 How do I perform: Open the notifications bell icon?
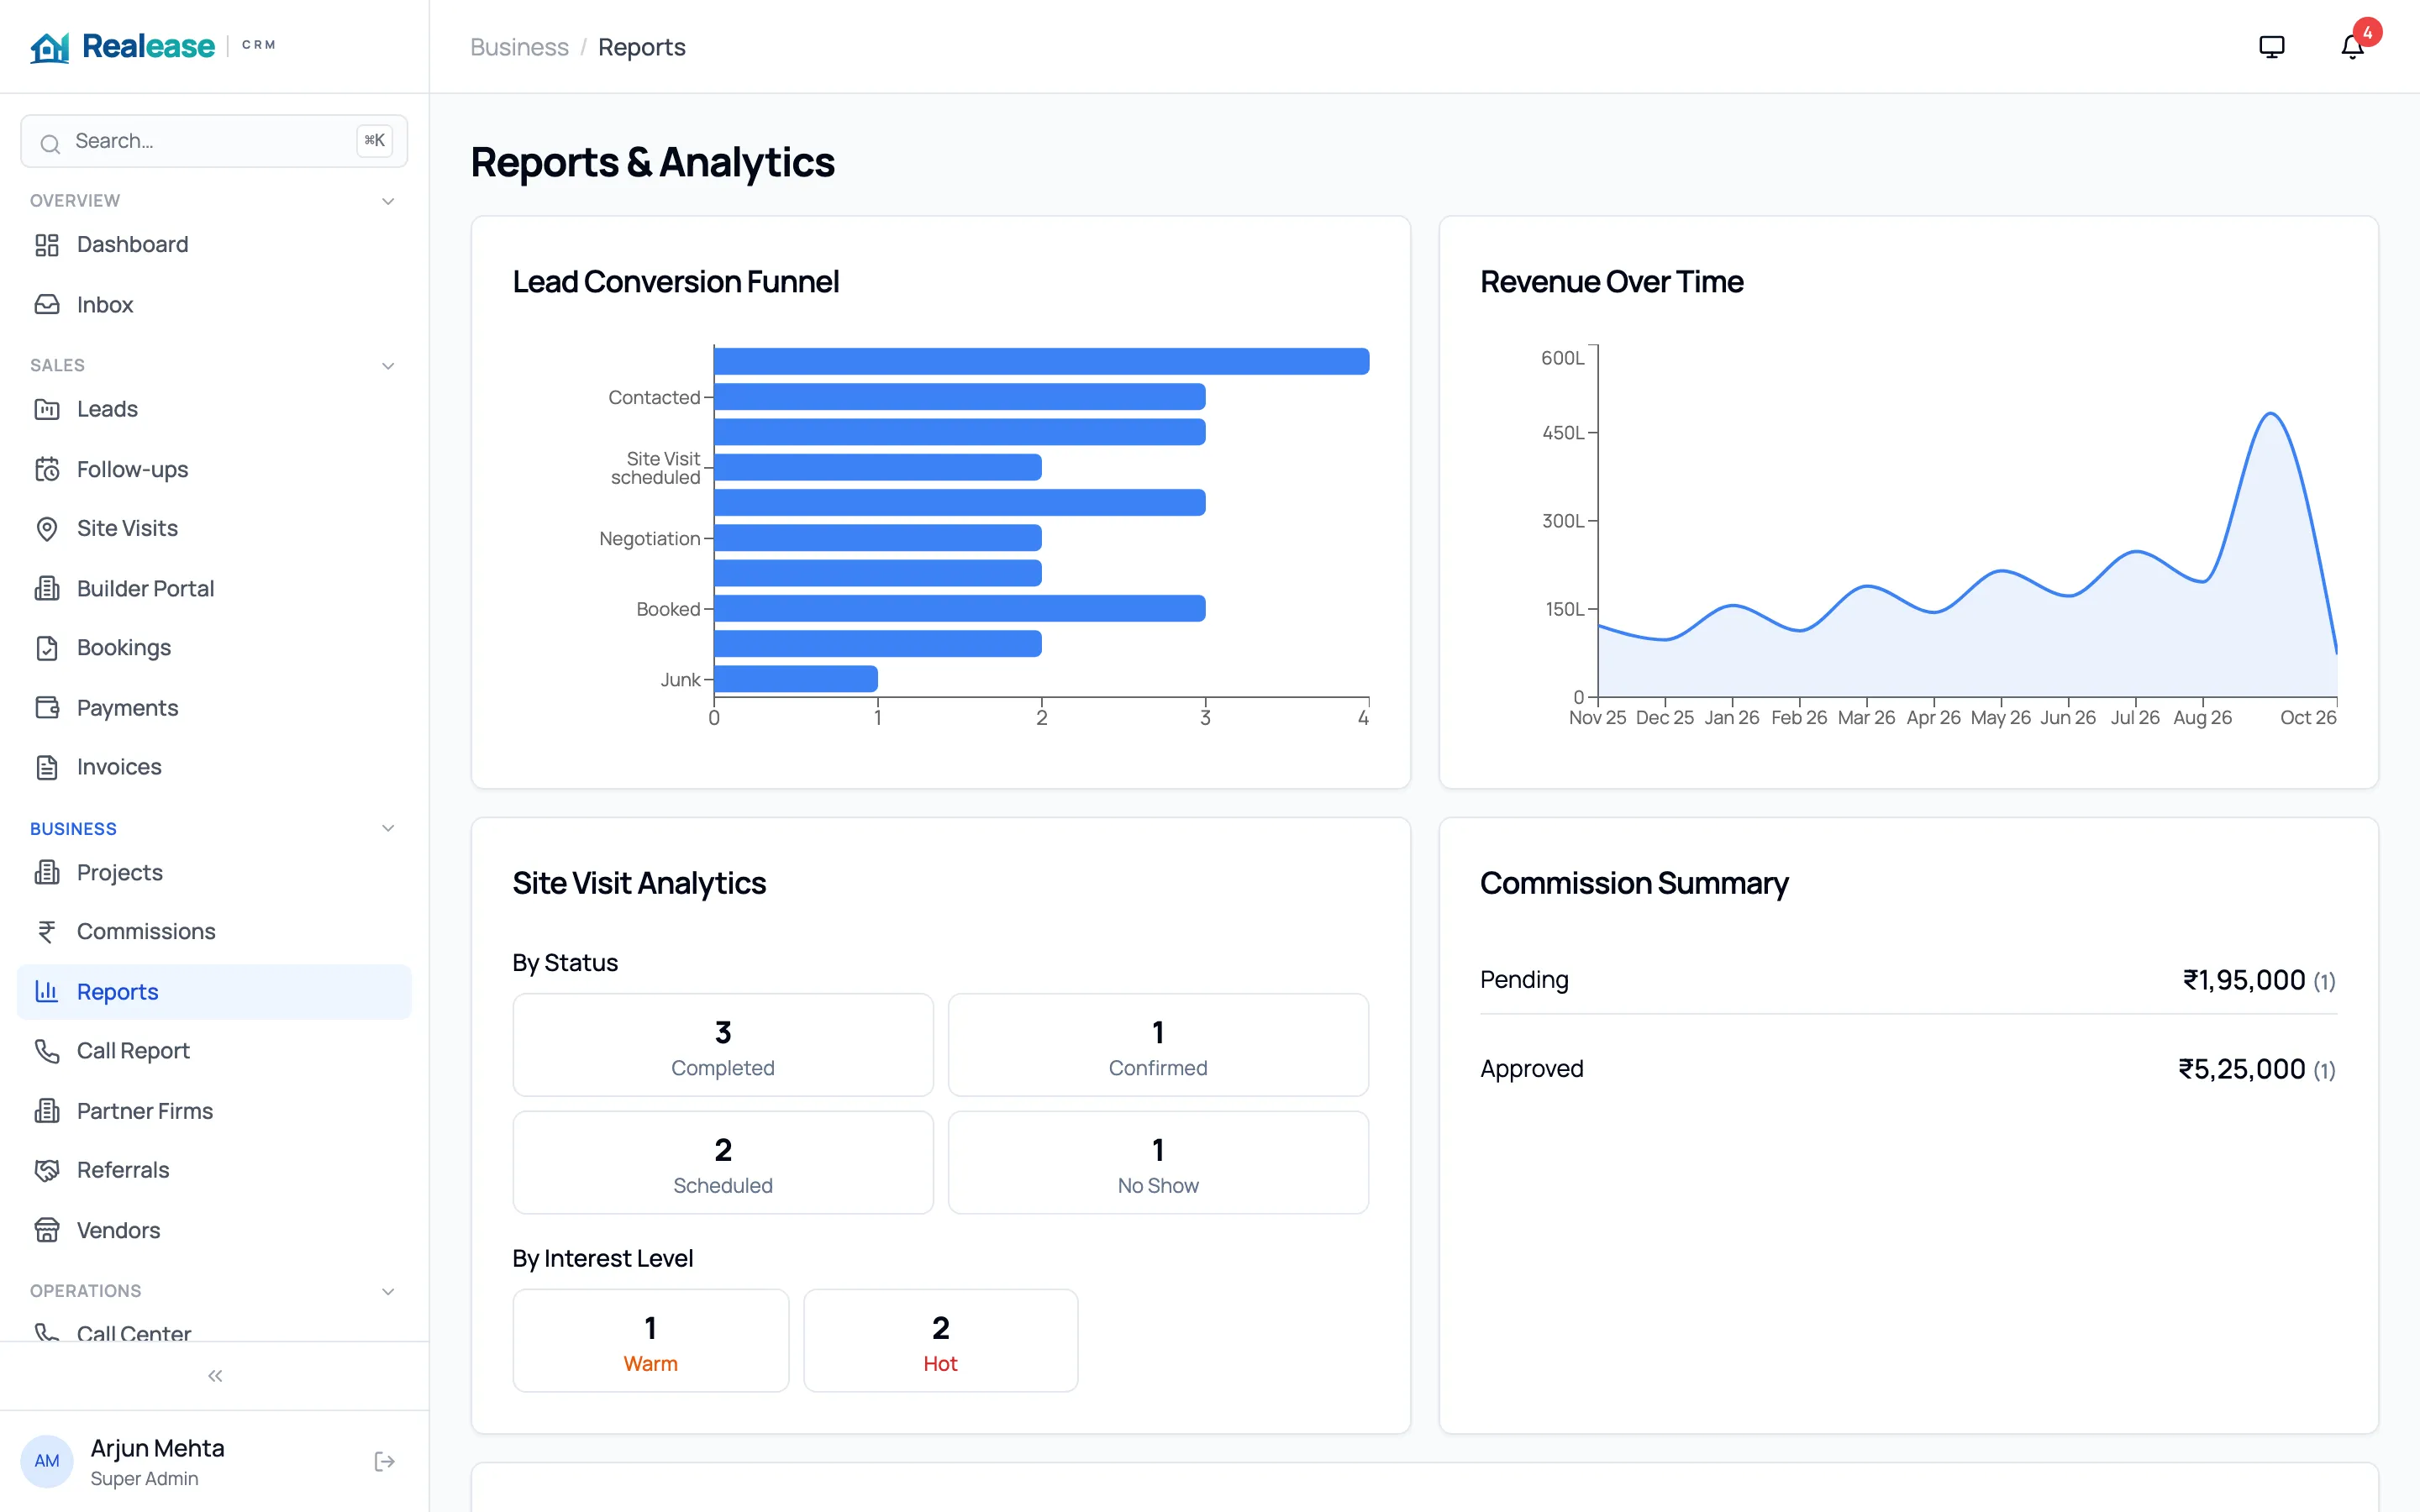2352,46
